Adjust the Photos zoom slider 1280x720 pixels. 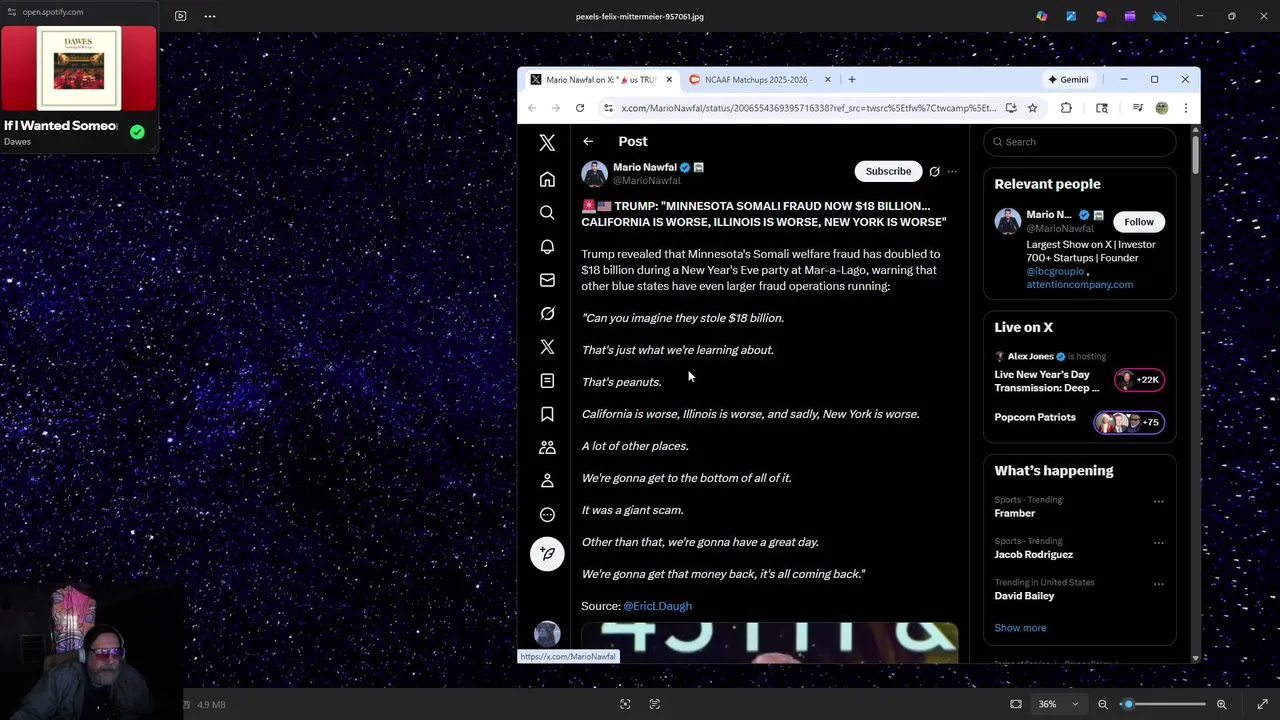pyautogui.click(x=1163, y=704)
